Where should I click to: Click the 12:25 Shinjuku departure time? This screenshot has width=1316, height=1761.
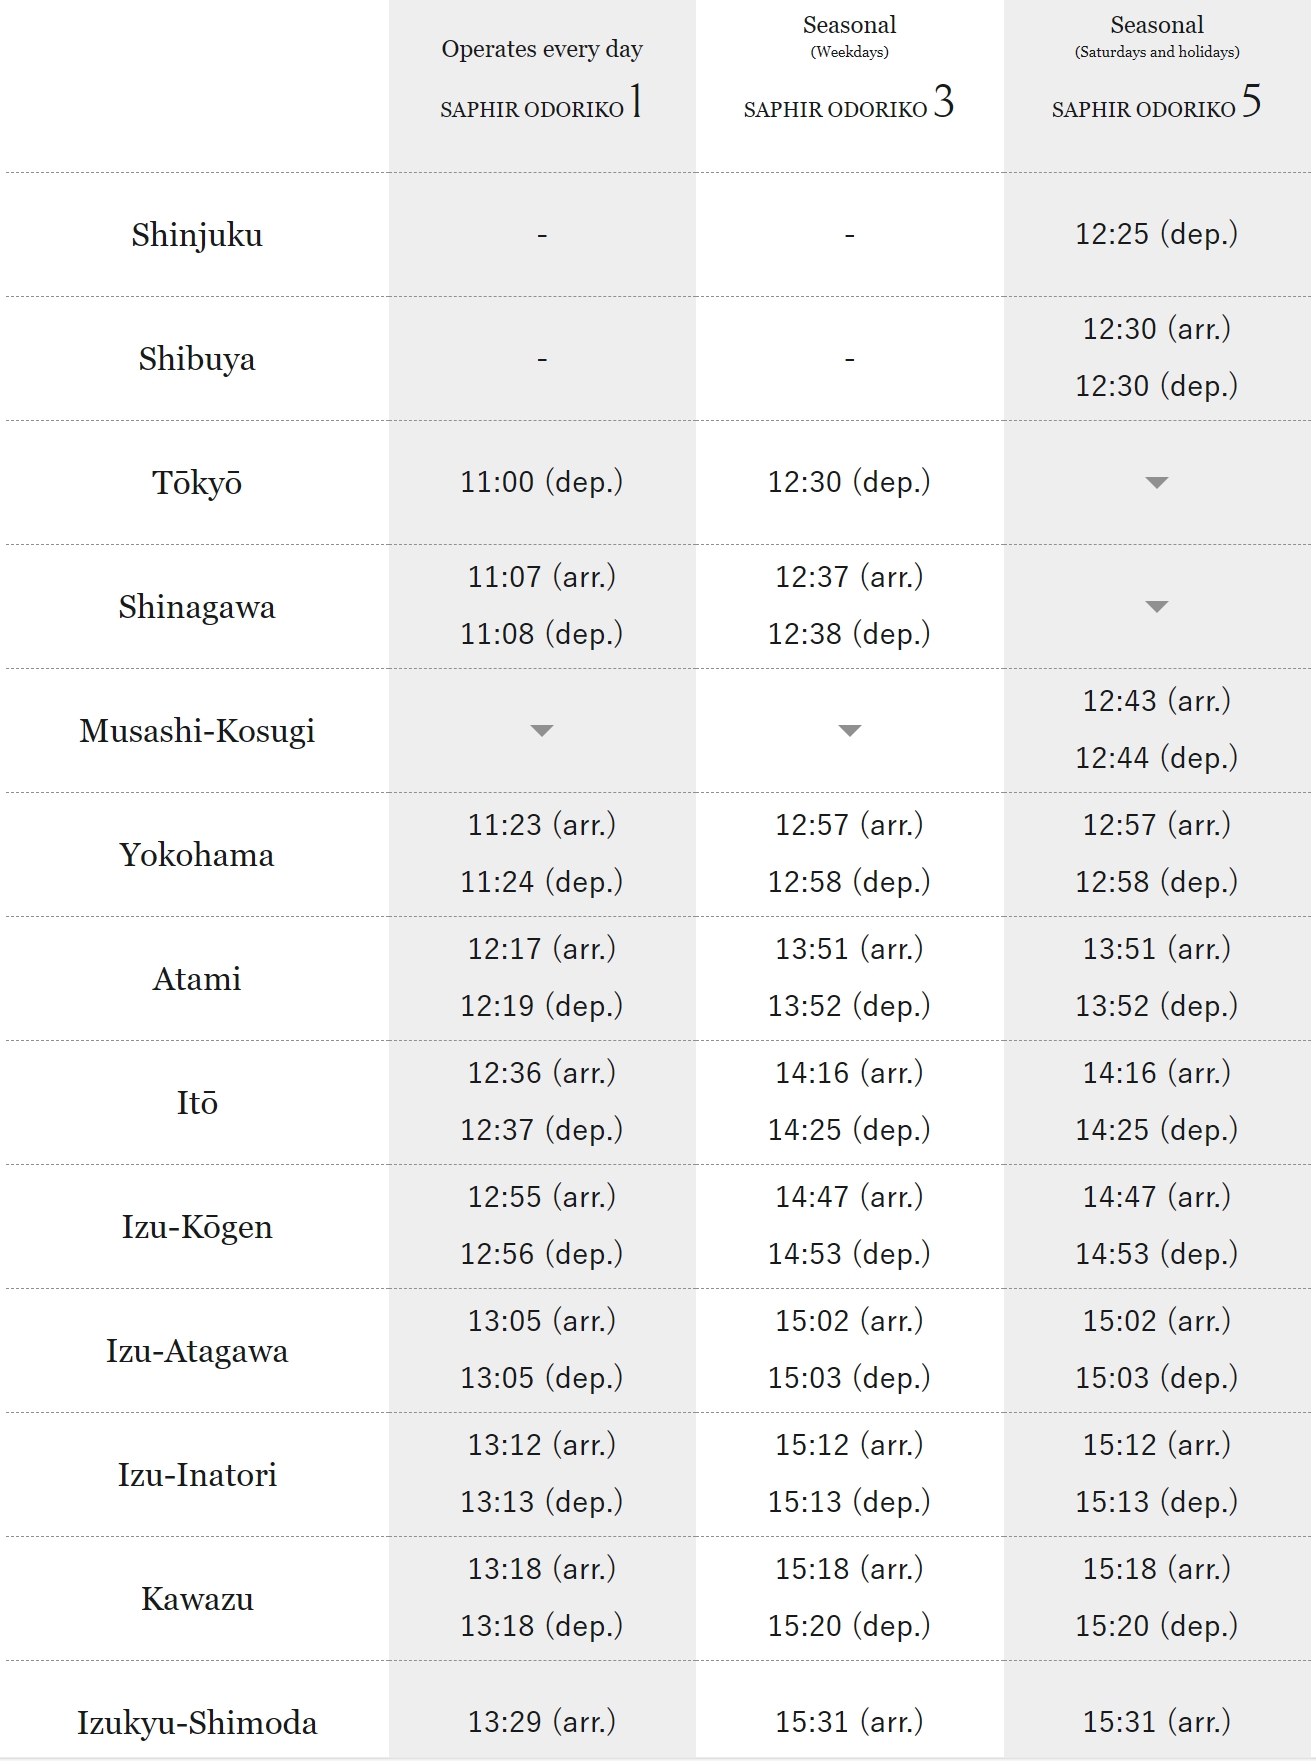[x=1156, y=234]
